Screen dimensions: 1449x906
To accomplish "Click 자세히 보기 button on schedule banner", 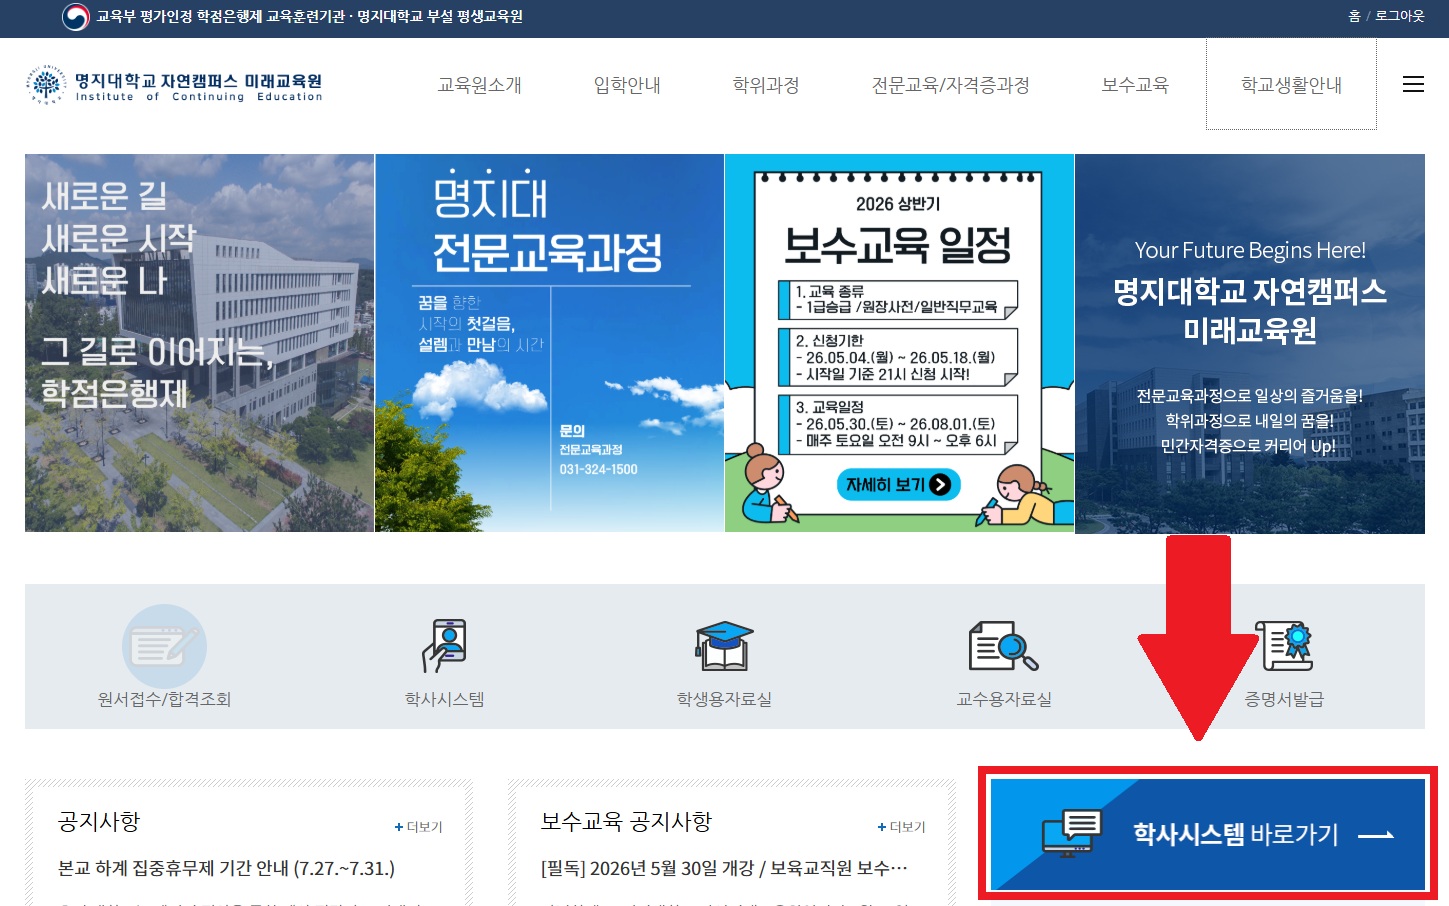I will (898, 485).
